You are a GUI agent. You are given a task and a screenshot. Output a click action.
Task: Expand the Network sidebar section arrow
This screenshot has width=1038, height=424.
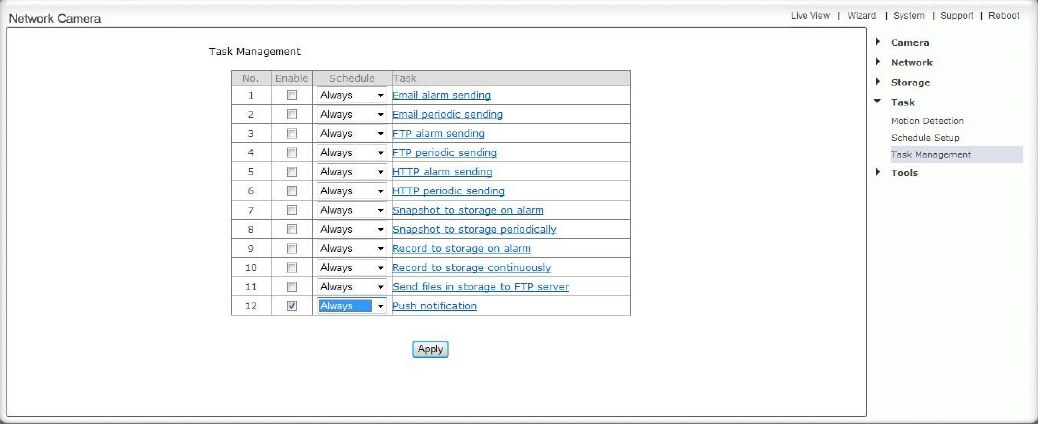tap(878, 62)
